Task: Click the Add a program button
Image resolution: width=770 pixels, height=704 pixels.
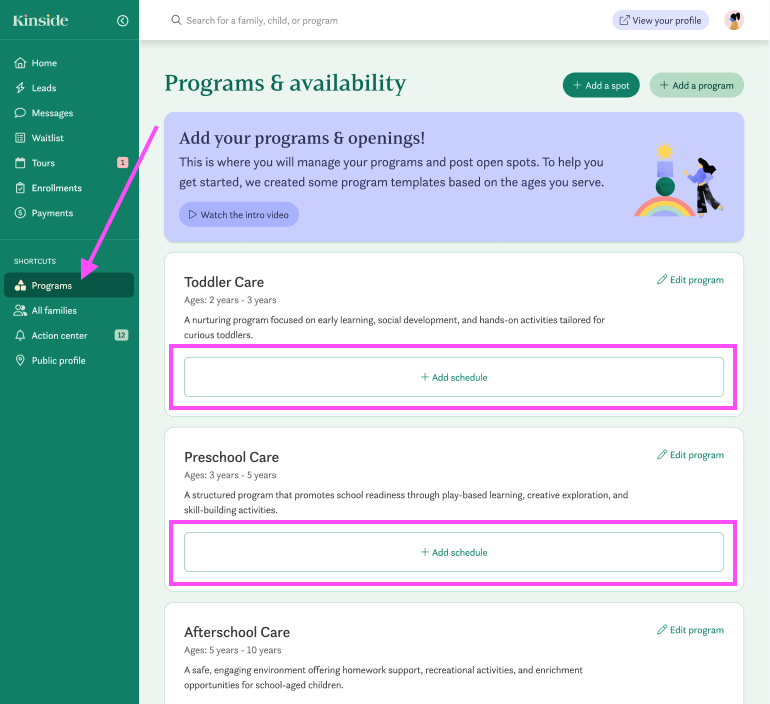Action: pos(696,85)
